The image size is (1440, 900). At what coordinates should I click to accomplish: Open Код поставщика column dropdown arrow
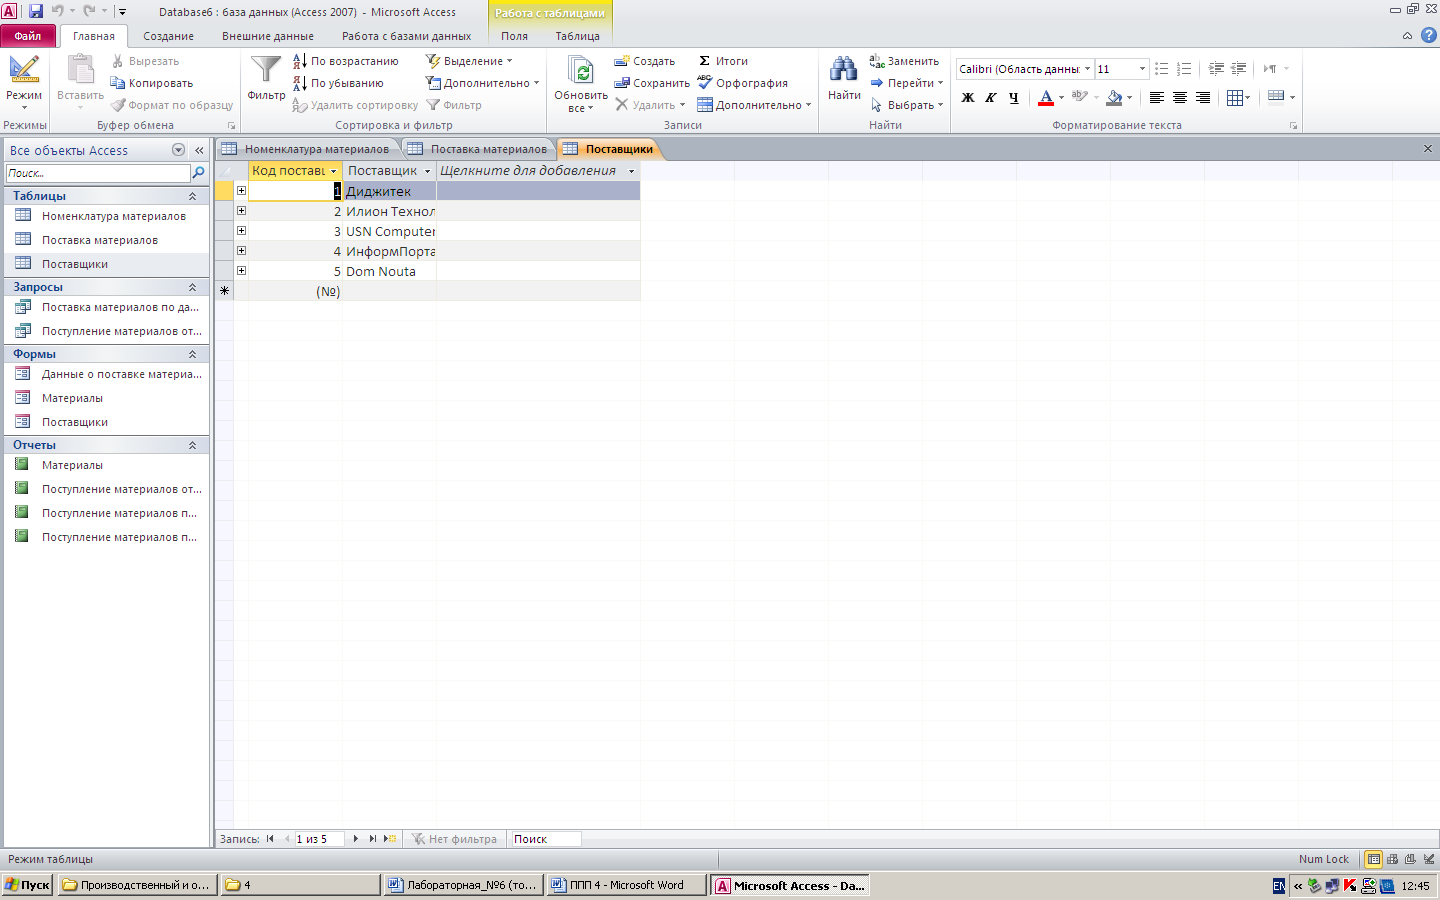(333, 171)
